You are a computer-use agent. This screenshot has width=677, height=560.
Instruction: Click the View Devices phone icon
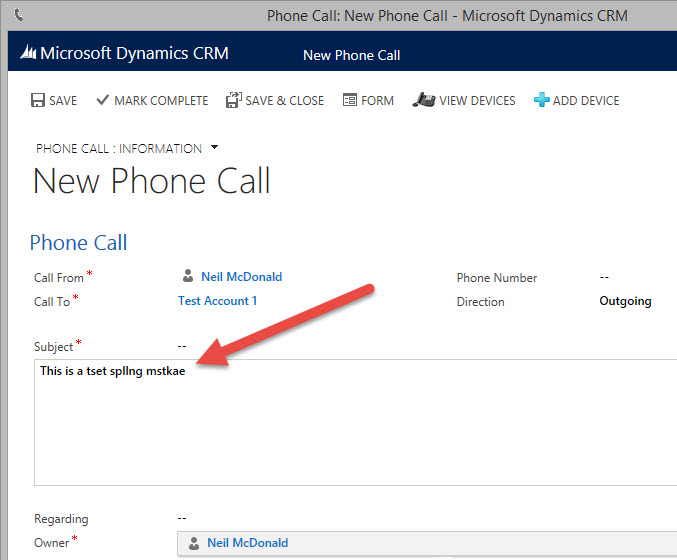423,100
